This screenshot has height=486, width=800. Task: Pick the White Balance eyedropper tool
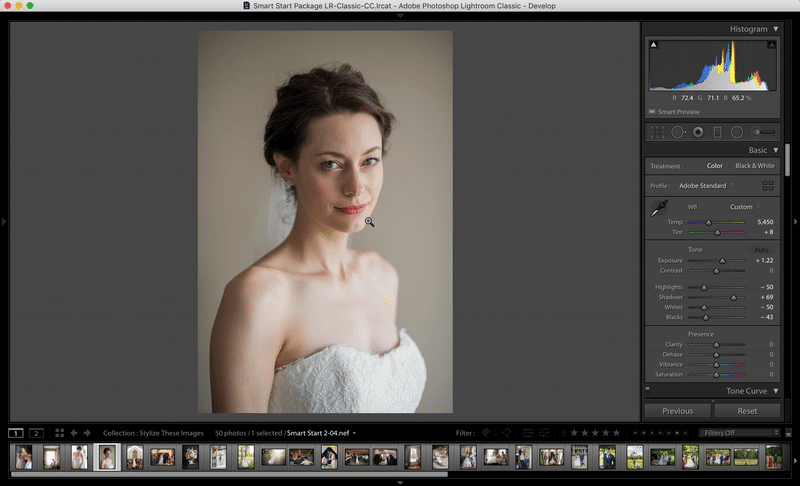click(x=659, y=209)
